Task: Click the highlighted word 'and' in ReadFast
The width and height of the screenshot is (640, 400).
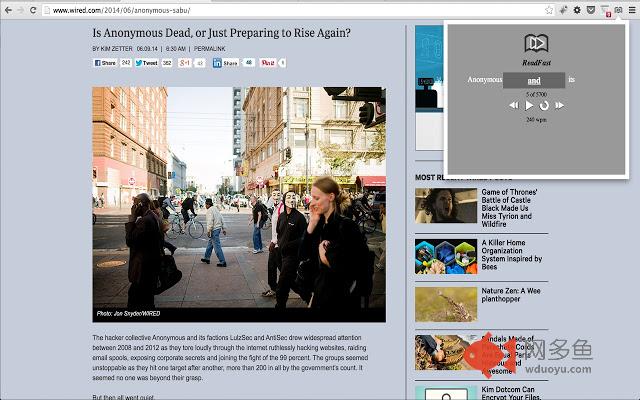Action: coord(534,80)
